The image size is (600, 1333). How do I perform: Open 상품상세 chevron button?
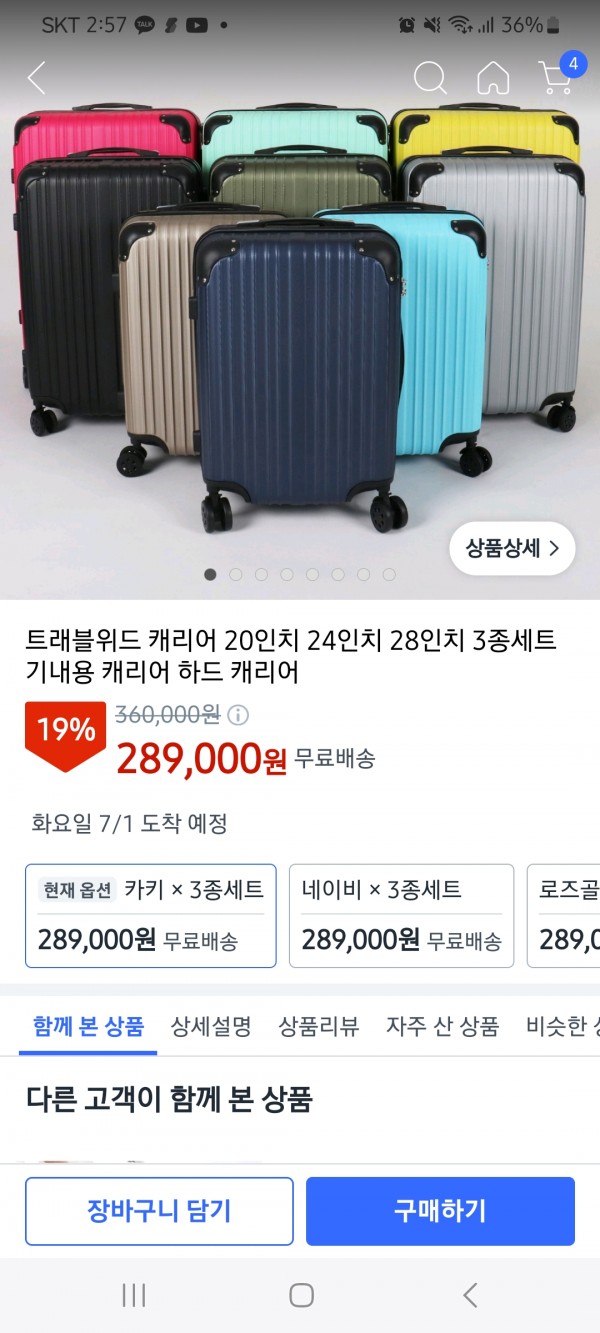tap(512, 548)
